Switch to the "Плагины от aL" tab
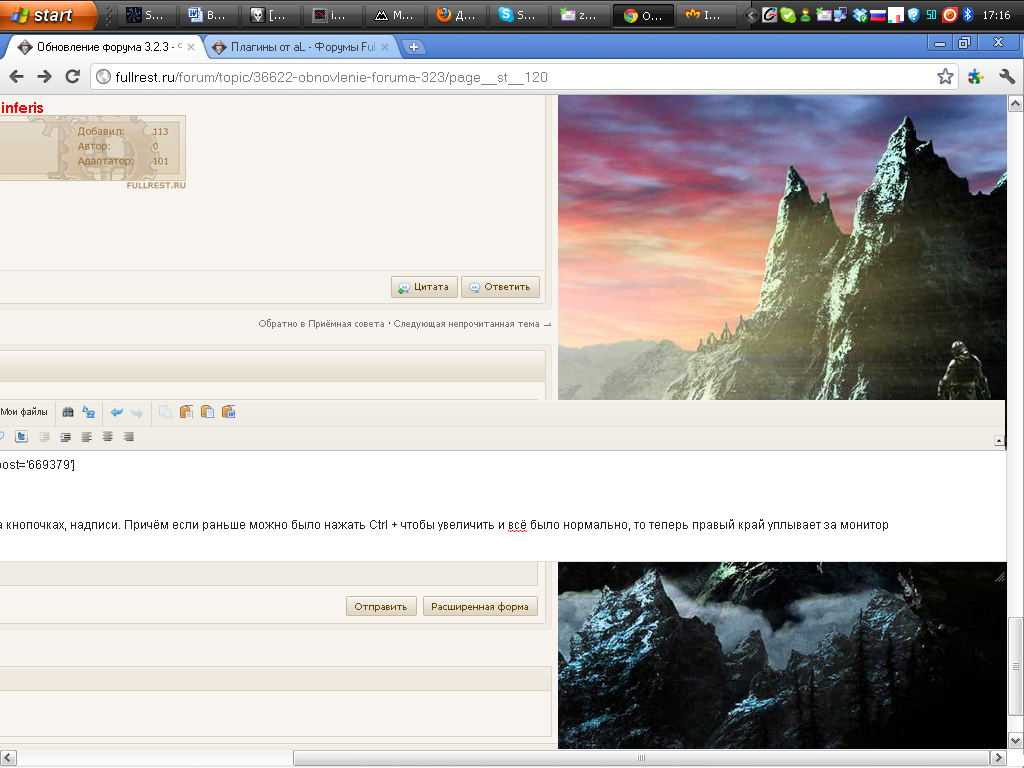The image size is (1024, 768). [x=300, y=47]
